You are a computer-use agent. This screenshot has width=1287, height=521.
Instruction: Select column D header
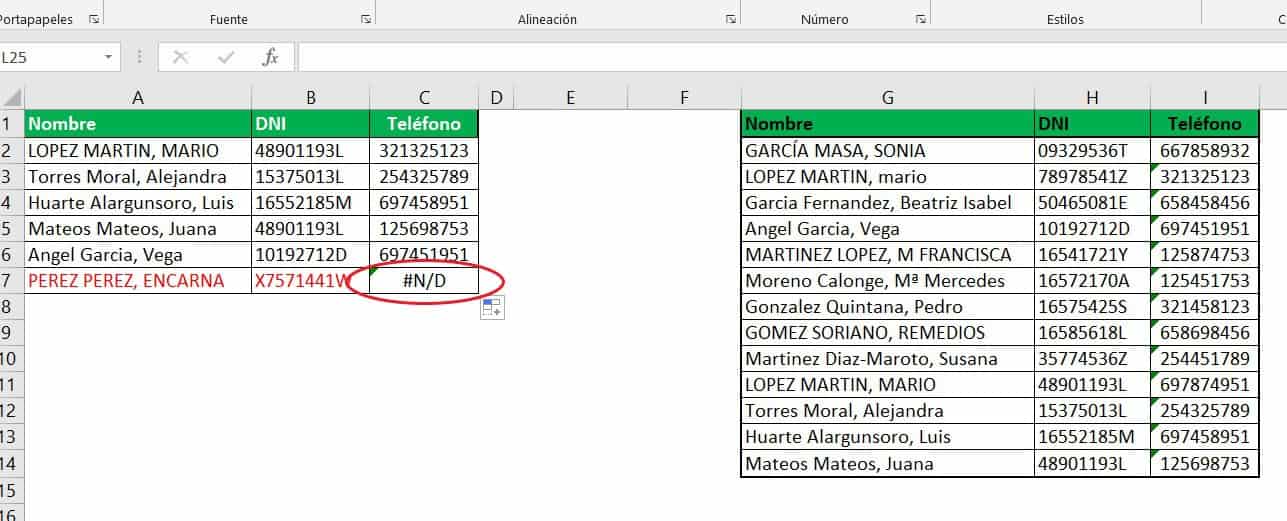[x=496, y=98]
